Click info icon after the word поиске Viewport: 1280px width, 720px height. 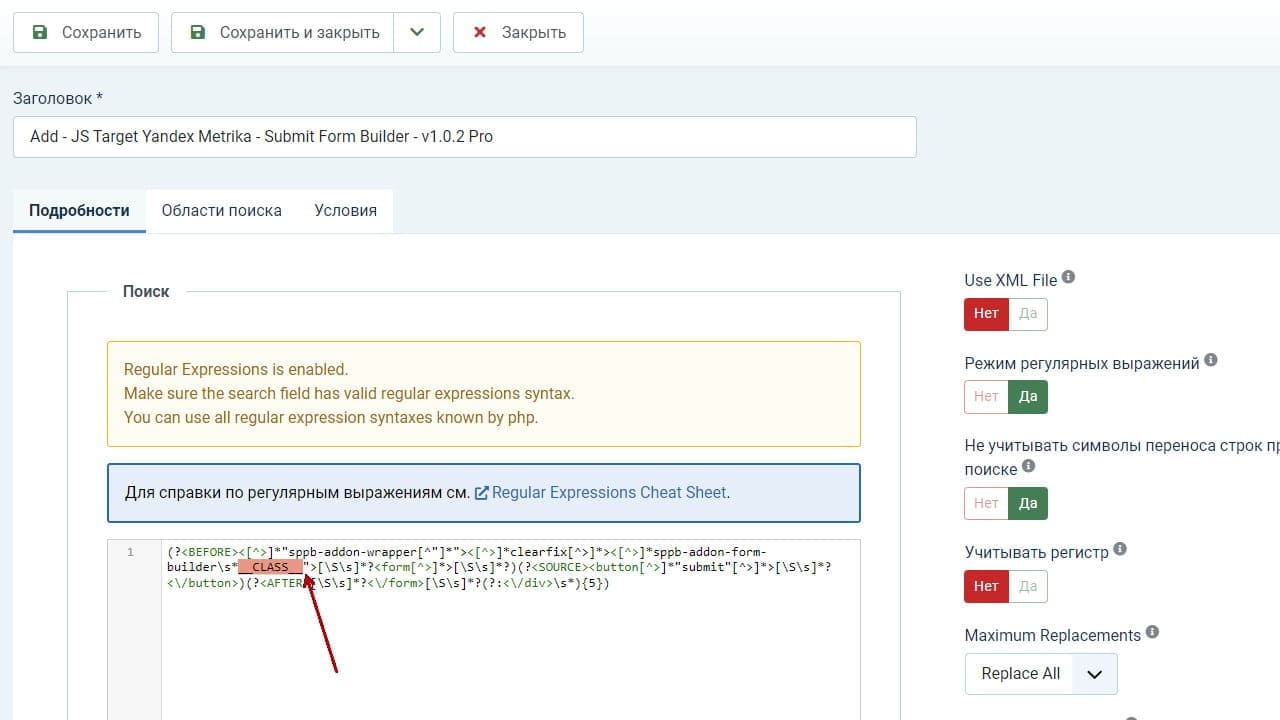[1029, 466]
